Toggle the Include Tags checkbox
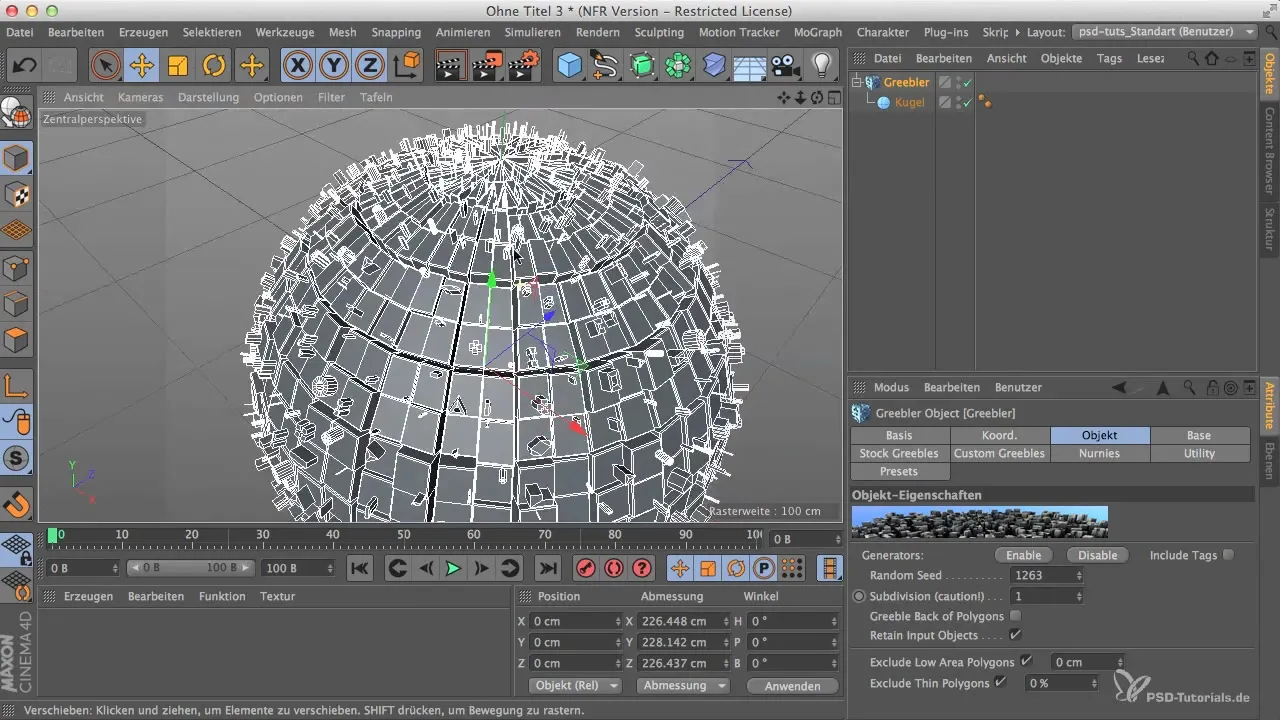Viewport: 1280px width, 720px height. pos(1229,555)
